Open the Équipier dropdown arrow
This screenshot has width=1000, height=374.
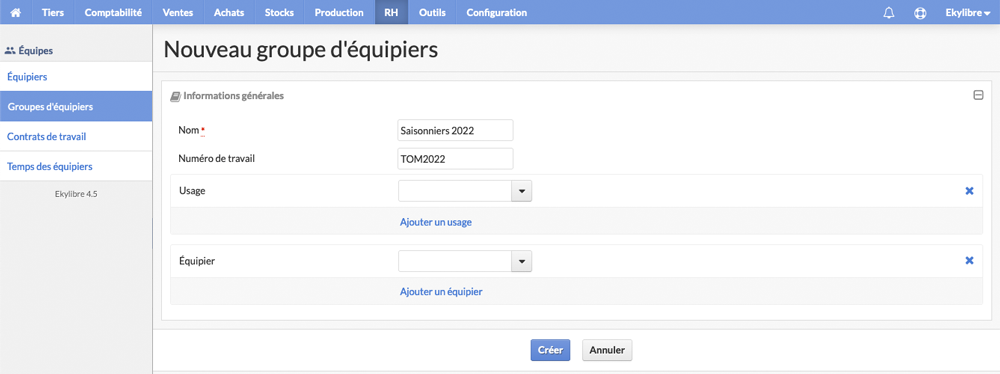click(522, 261)
